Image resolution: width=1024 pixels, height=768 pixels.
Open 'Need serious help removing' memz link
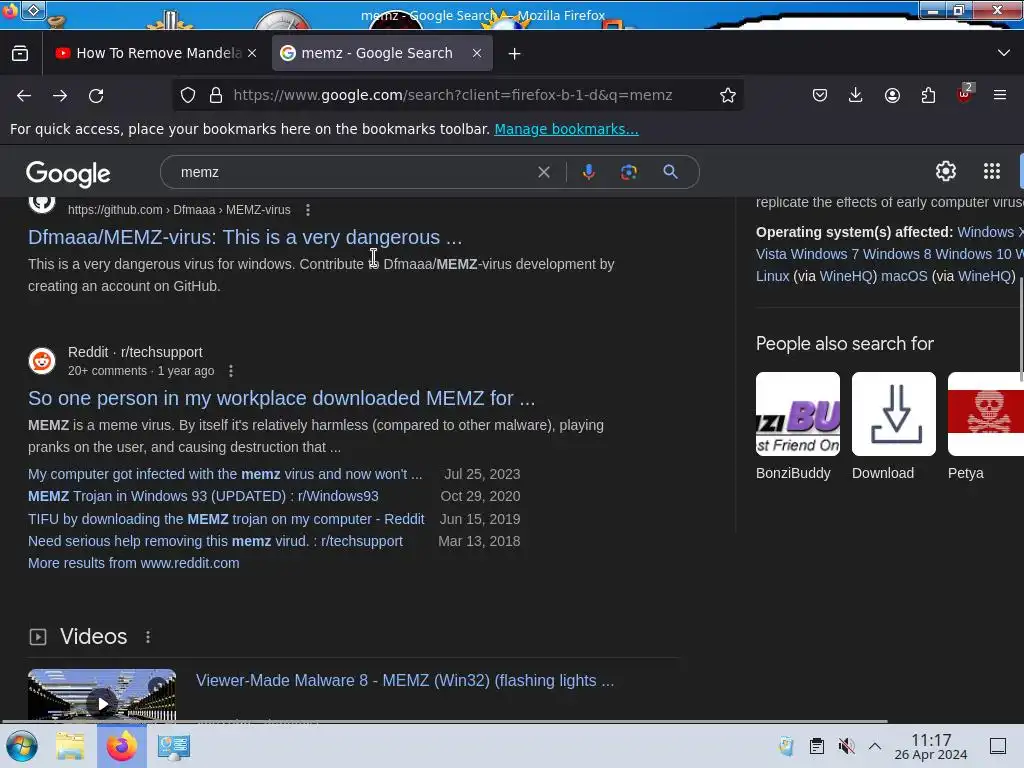(x=216, y=541)
